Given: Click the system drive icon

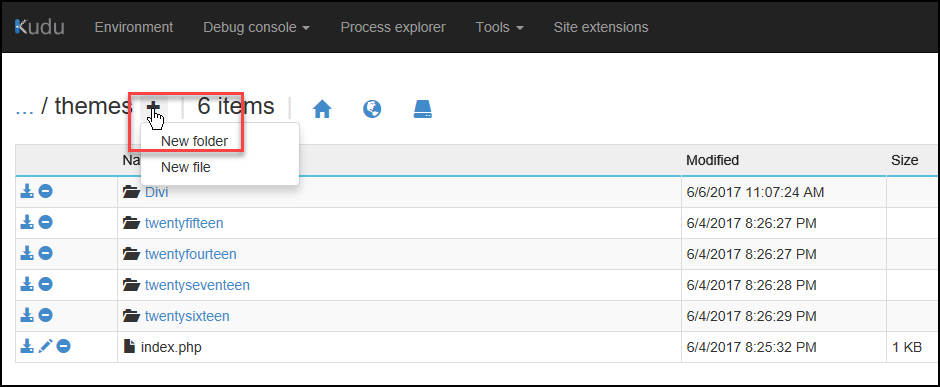Looking at the screenshot, I should click(423, 108).
